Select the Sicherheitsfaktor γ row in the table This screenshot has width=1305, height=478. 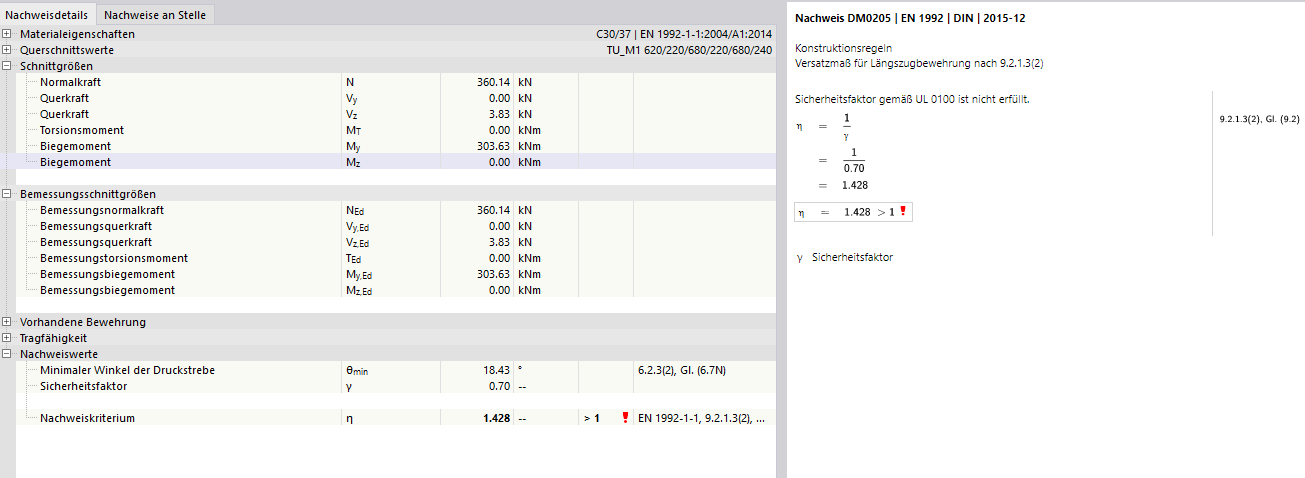(x=83, y=386)
